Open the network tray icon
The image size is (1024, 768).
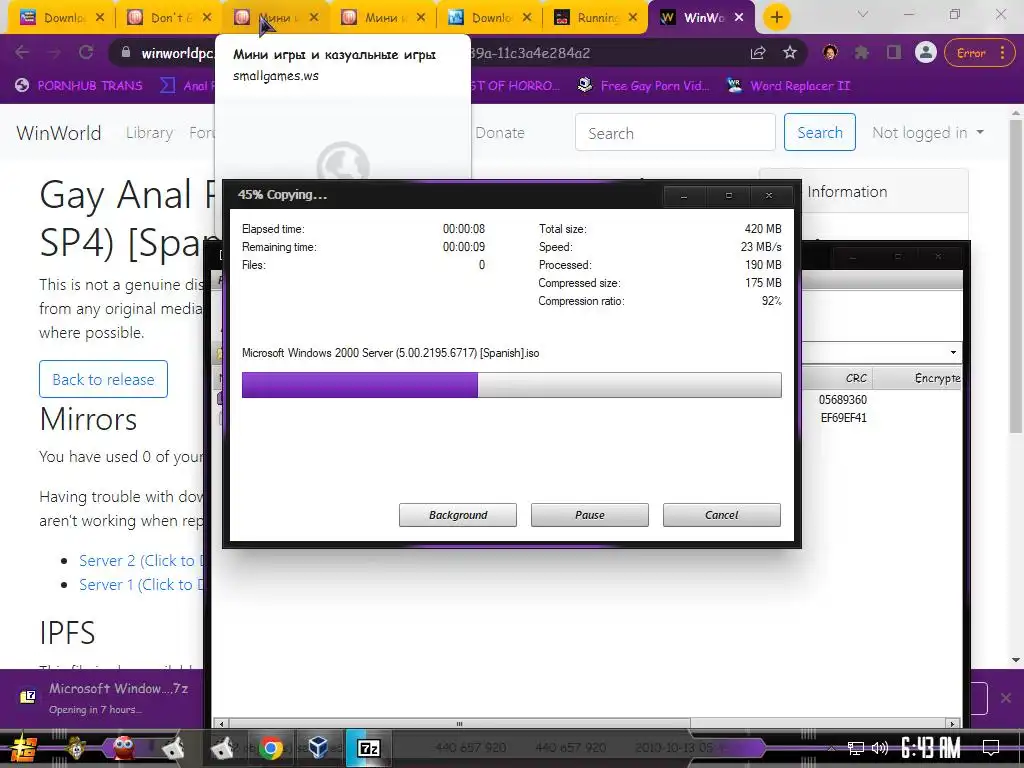[856, 748]
